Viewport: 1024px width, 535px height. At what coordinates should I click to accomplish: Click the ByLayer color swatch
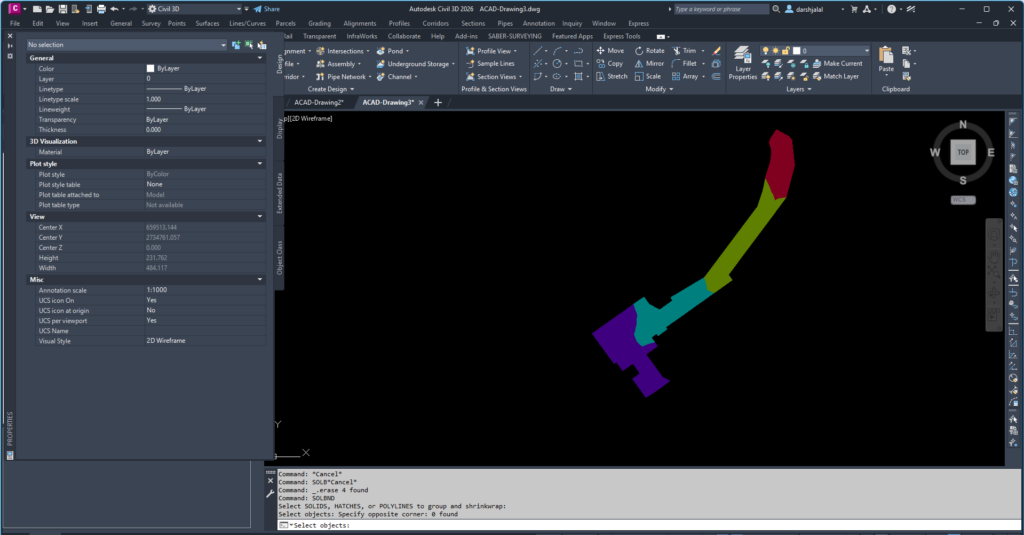(150, 69)
